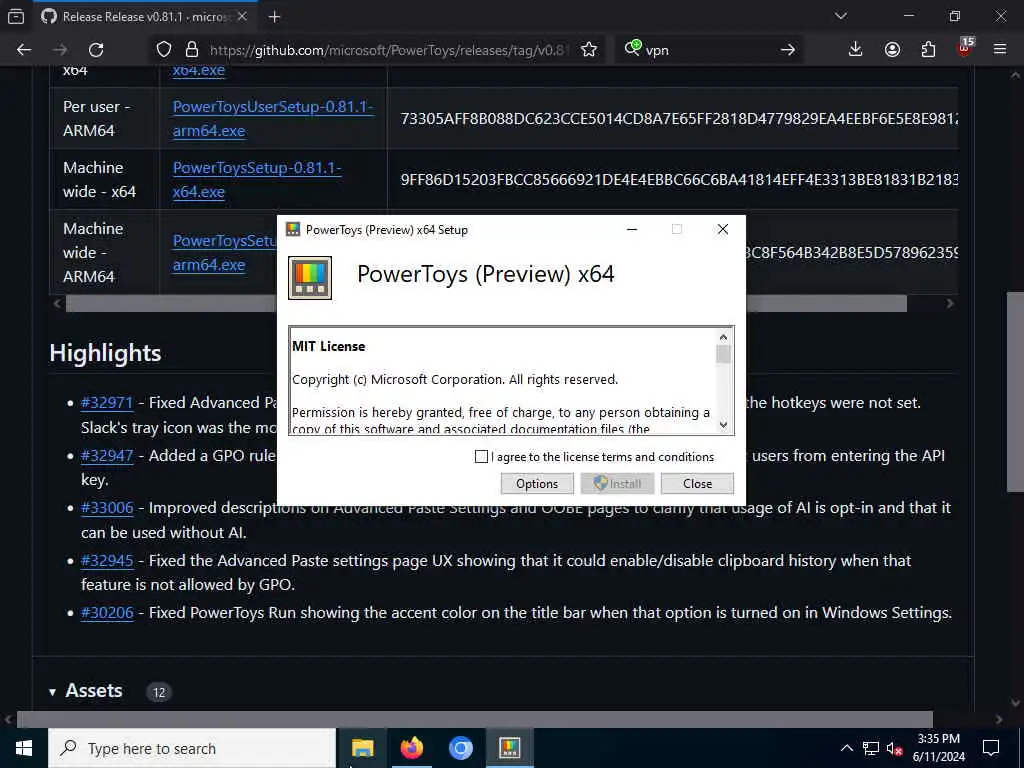Open Firefox downloads panel

855,50
